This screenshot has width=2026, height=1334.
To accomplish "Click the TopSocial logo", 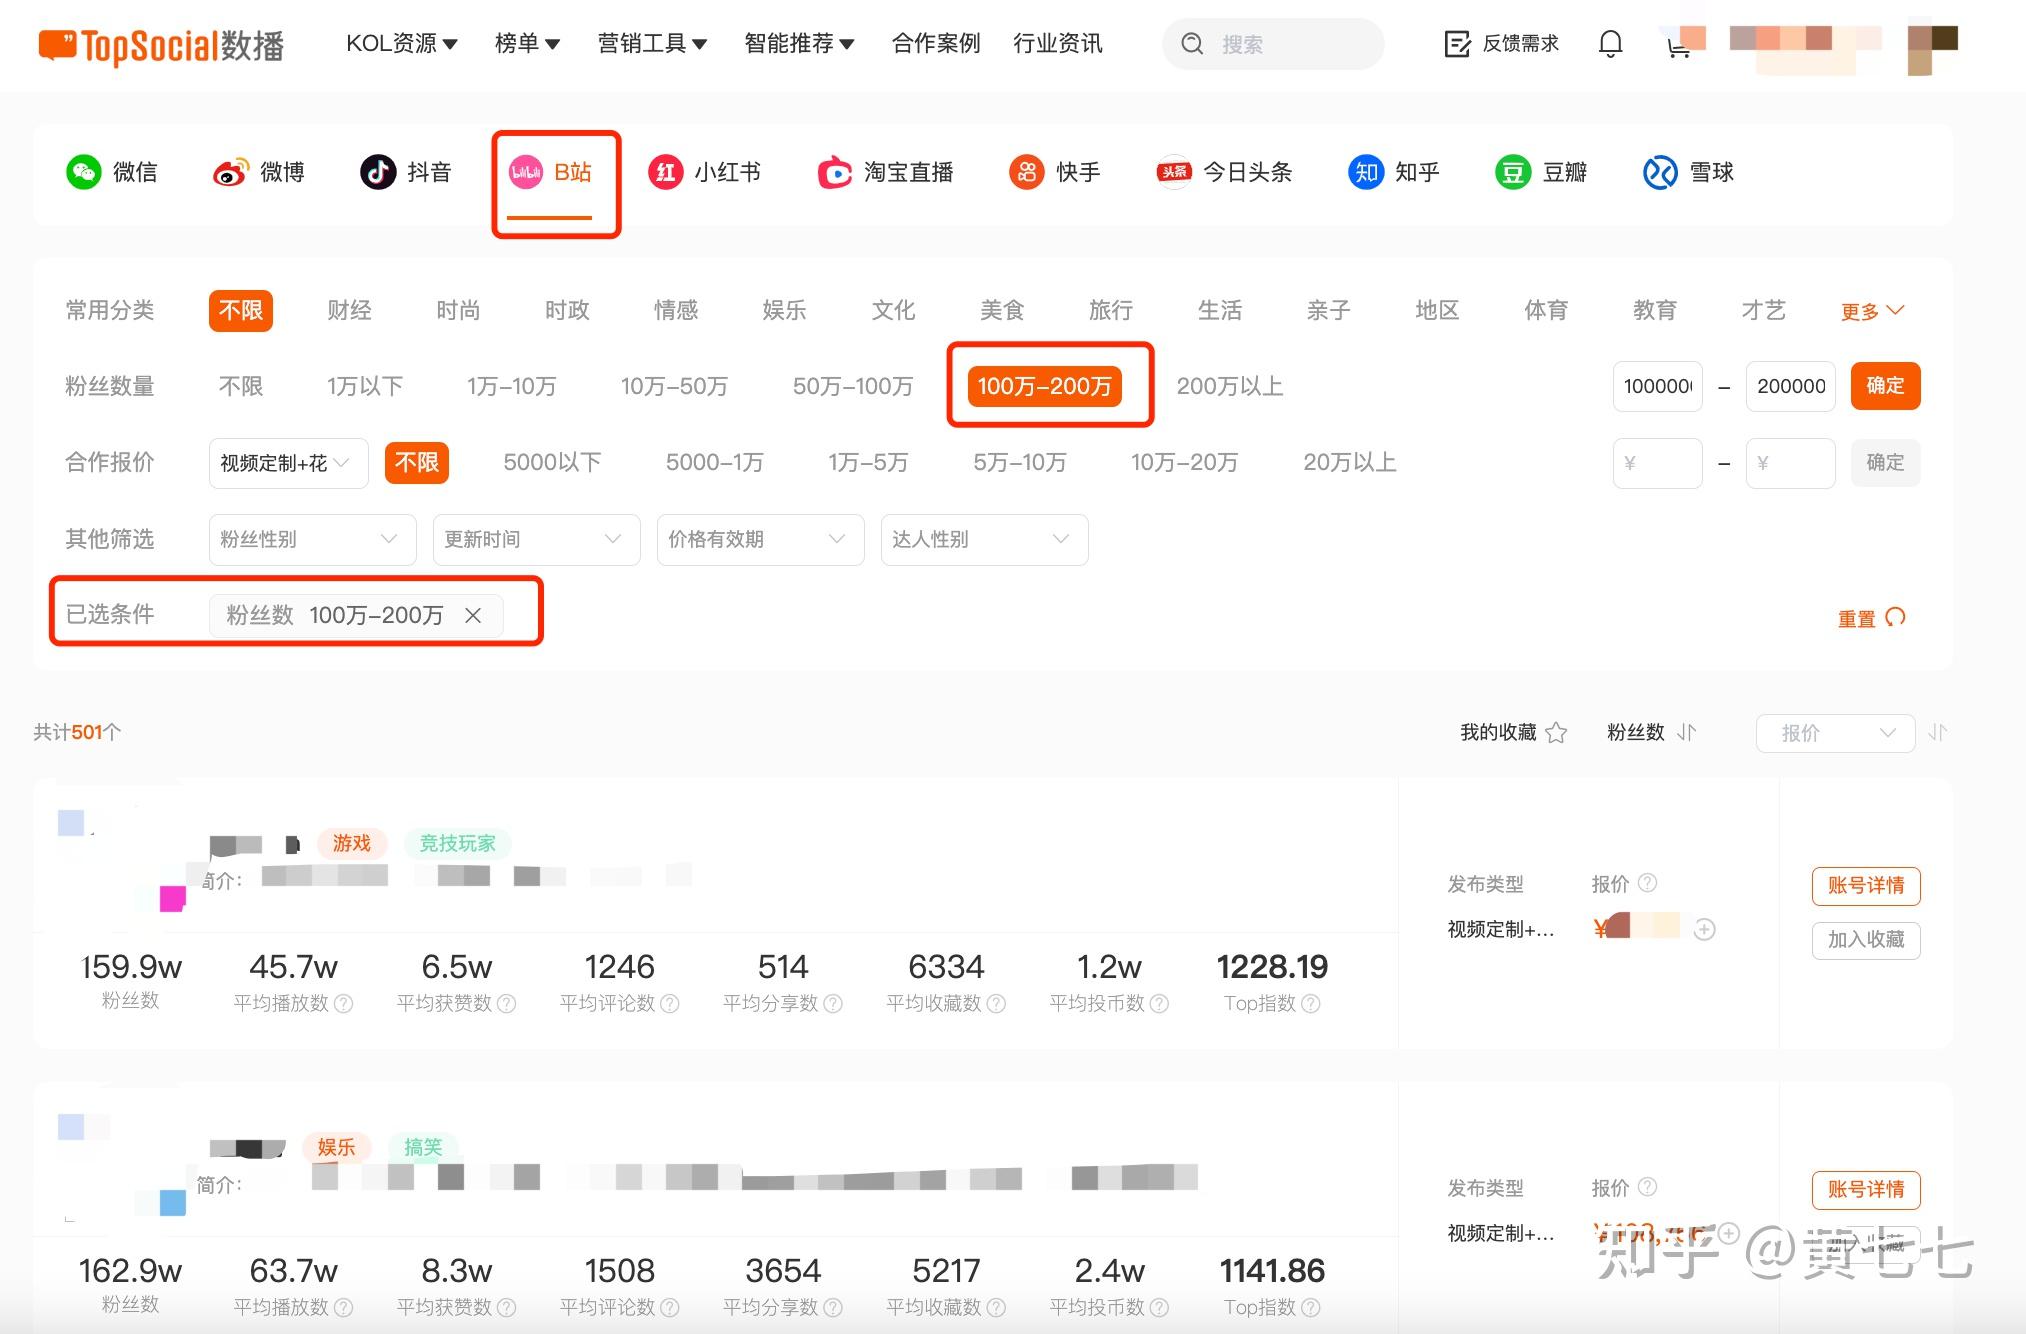I will (161, 45).
